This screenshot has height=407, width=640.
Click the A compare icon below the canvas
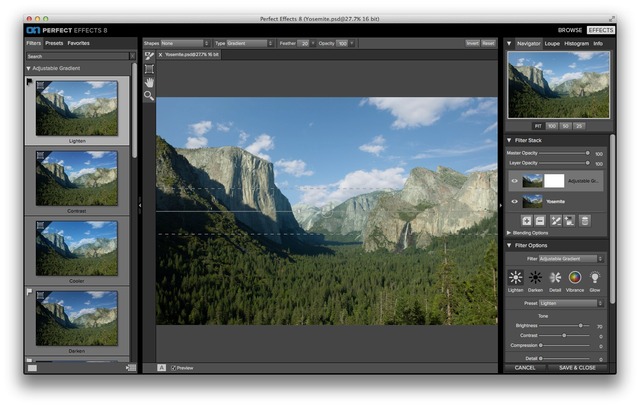click(162, 368)
